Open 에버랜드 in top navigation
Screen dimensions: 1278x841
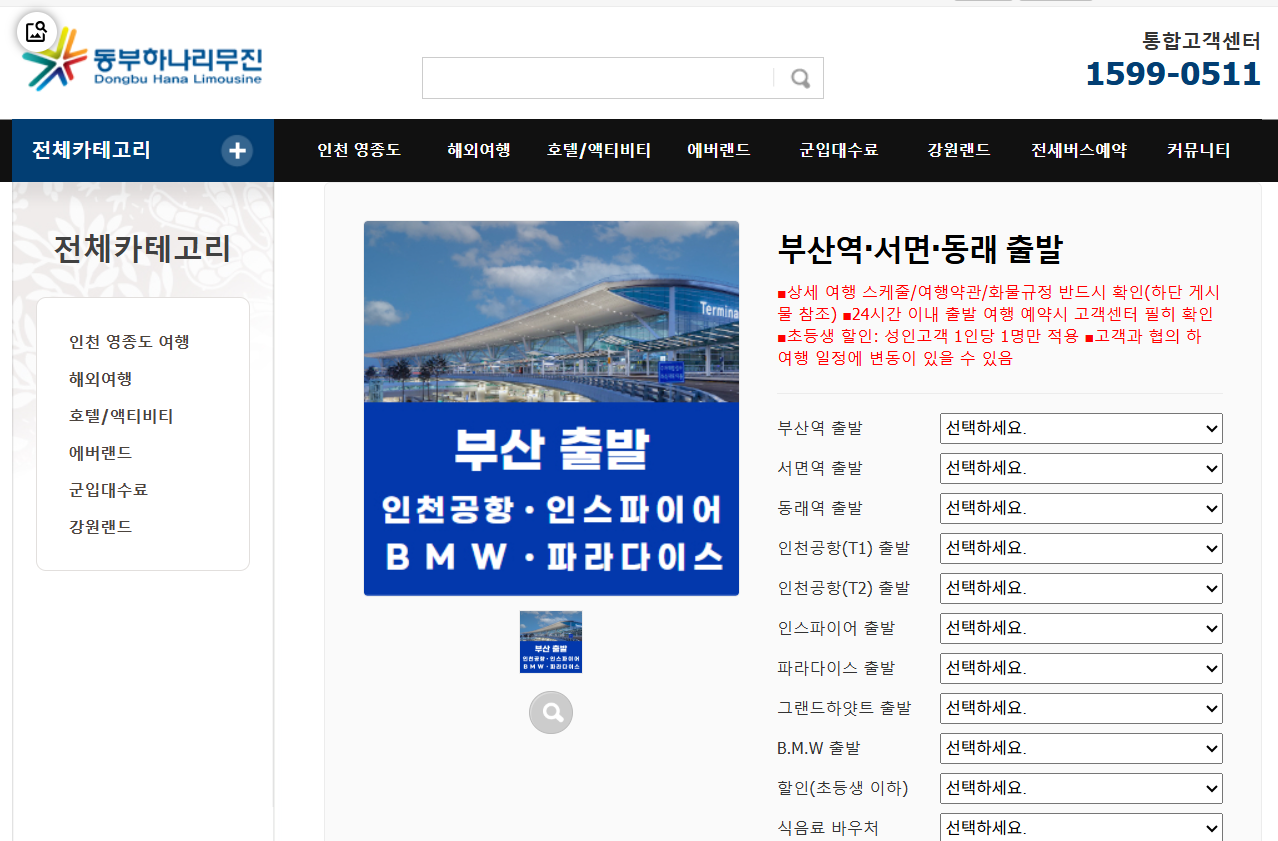tap(719, 150)
